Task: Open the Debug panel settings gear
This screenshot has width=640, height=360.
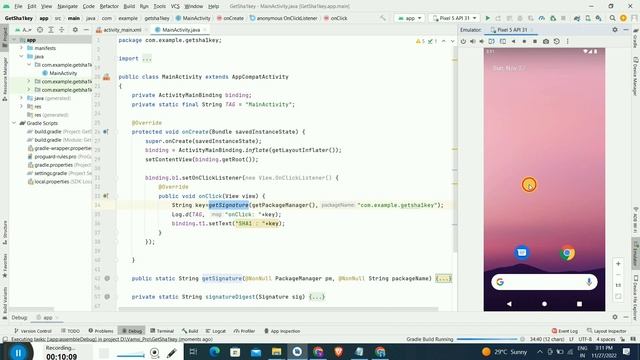Action: (x=615, y=317)
